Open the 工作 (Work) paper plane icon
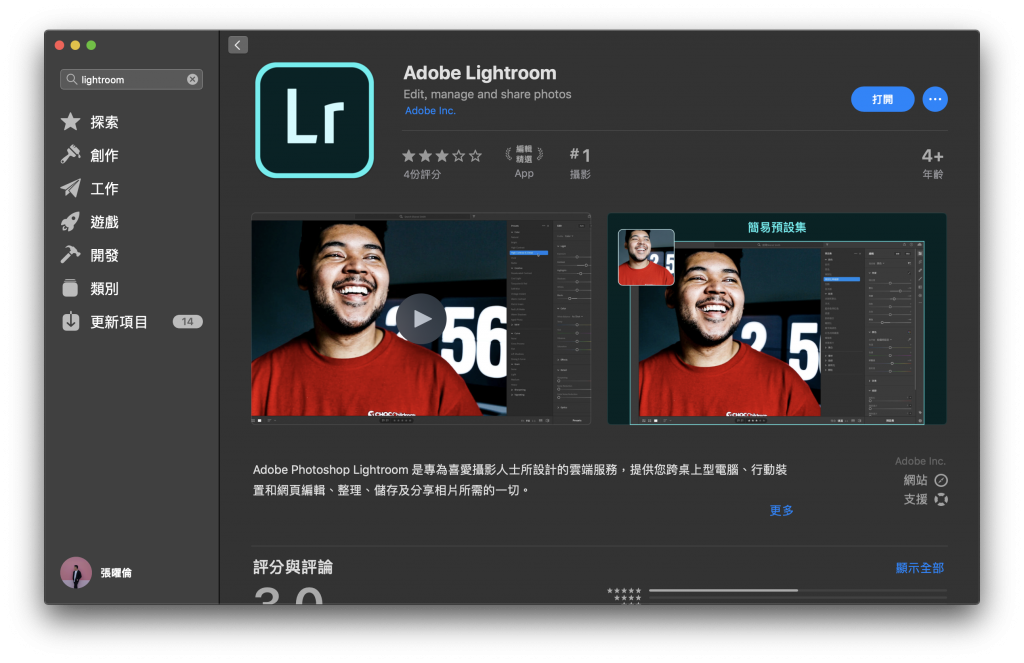The image size is (1024, 663). [71, 188]
